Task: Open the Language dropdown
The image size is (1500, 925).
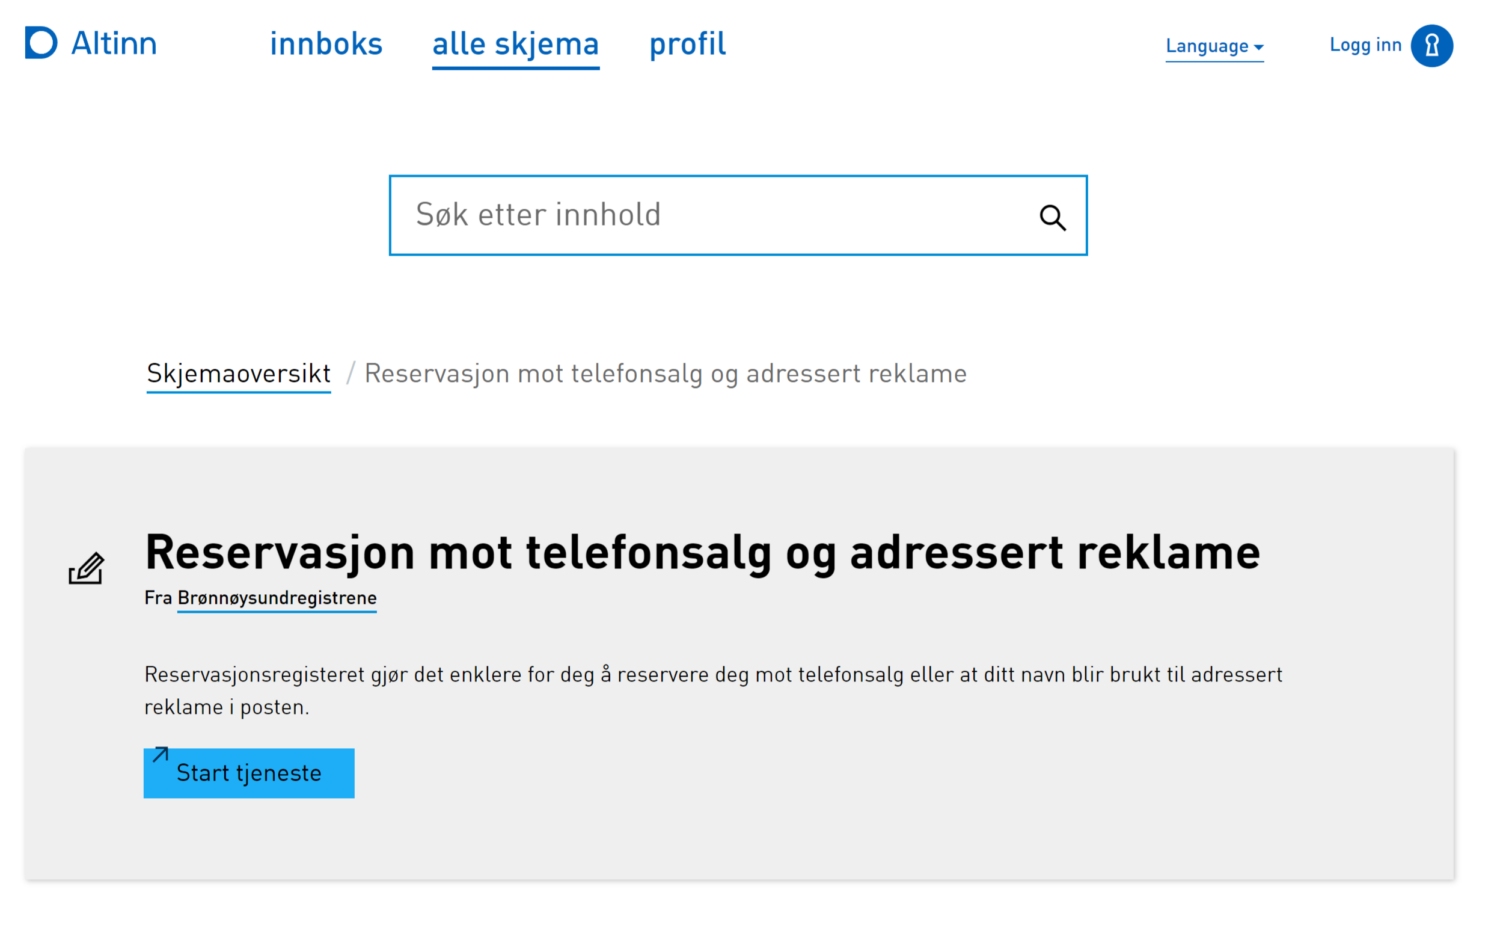Action: tap(1207, 46)
